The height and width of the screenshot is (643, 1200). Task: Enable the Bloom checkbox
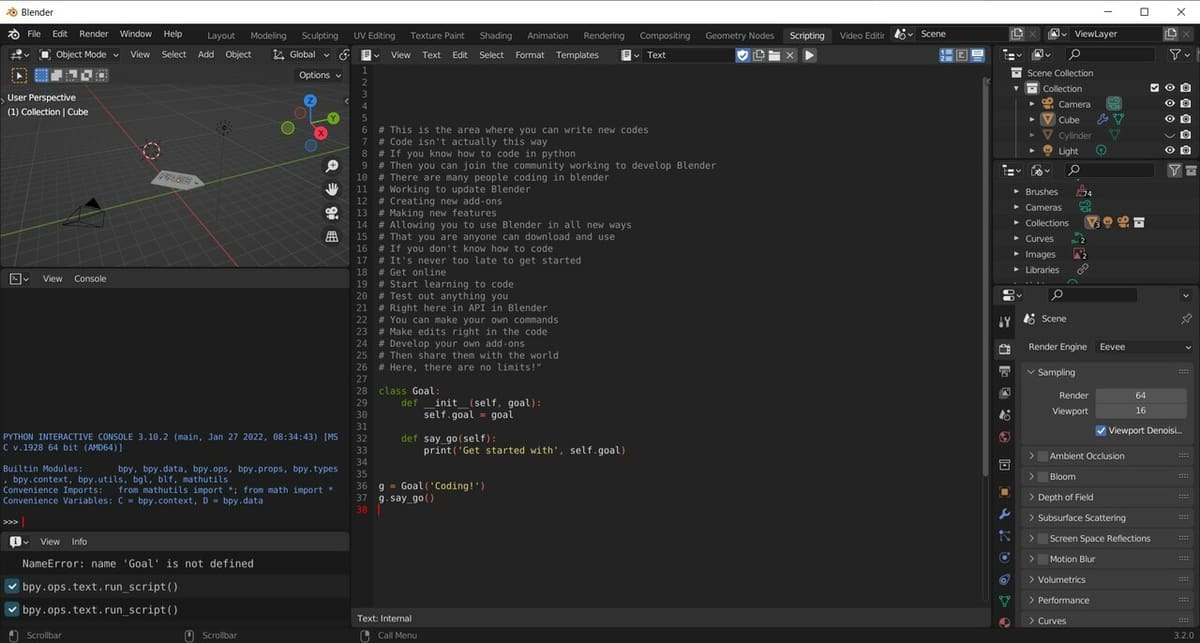(x=1042, y=477)
